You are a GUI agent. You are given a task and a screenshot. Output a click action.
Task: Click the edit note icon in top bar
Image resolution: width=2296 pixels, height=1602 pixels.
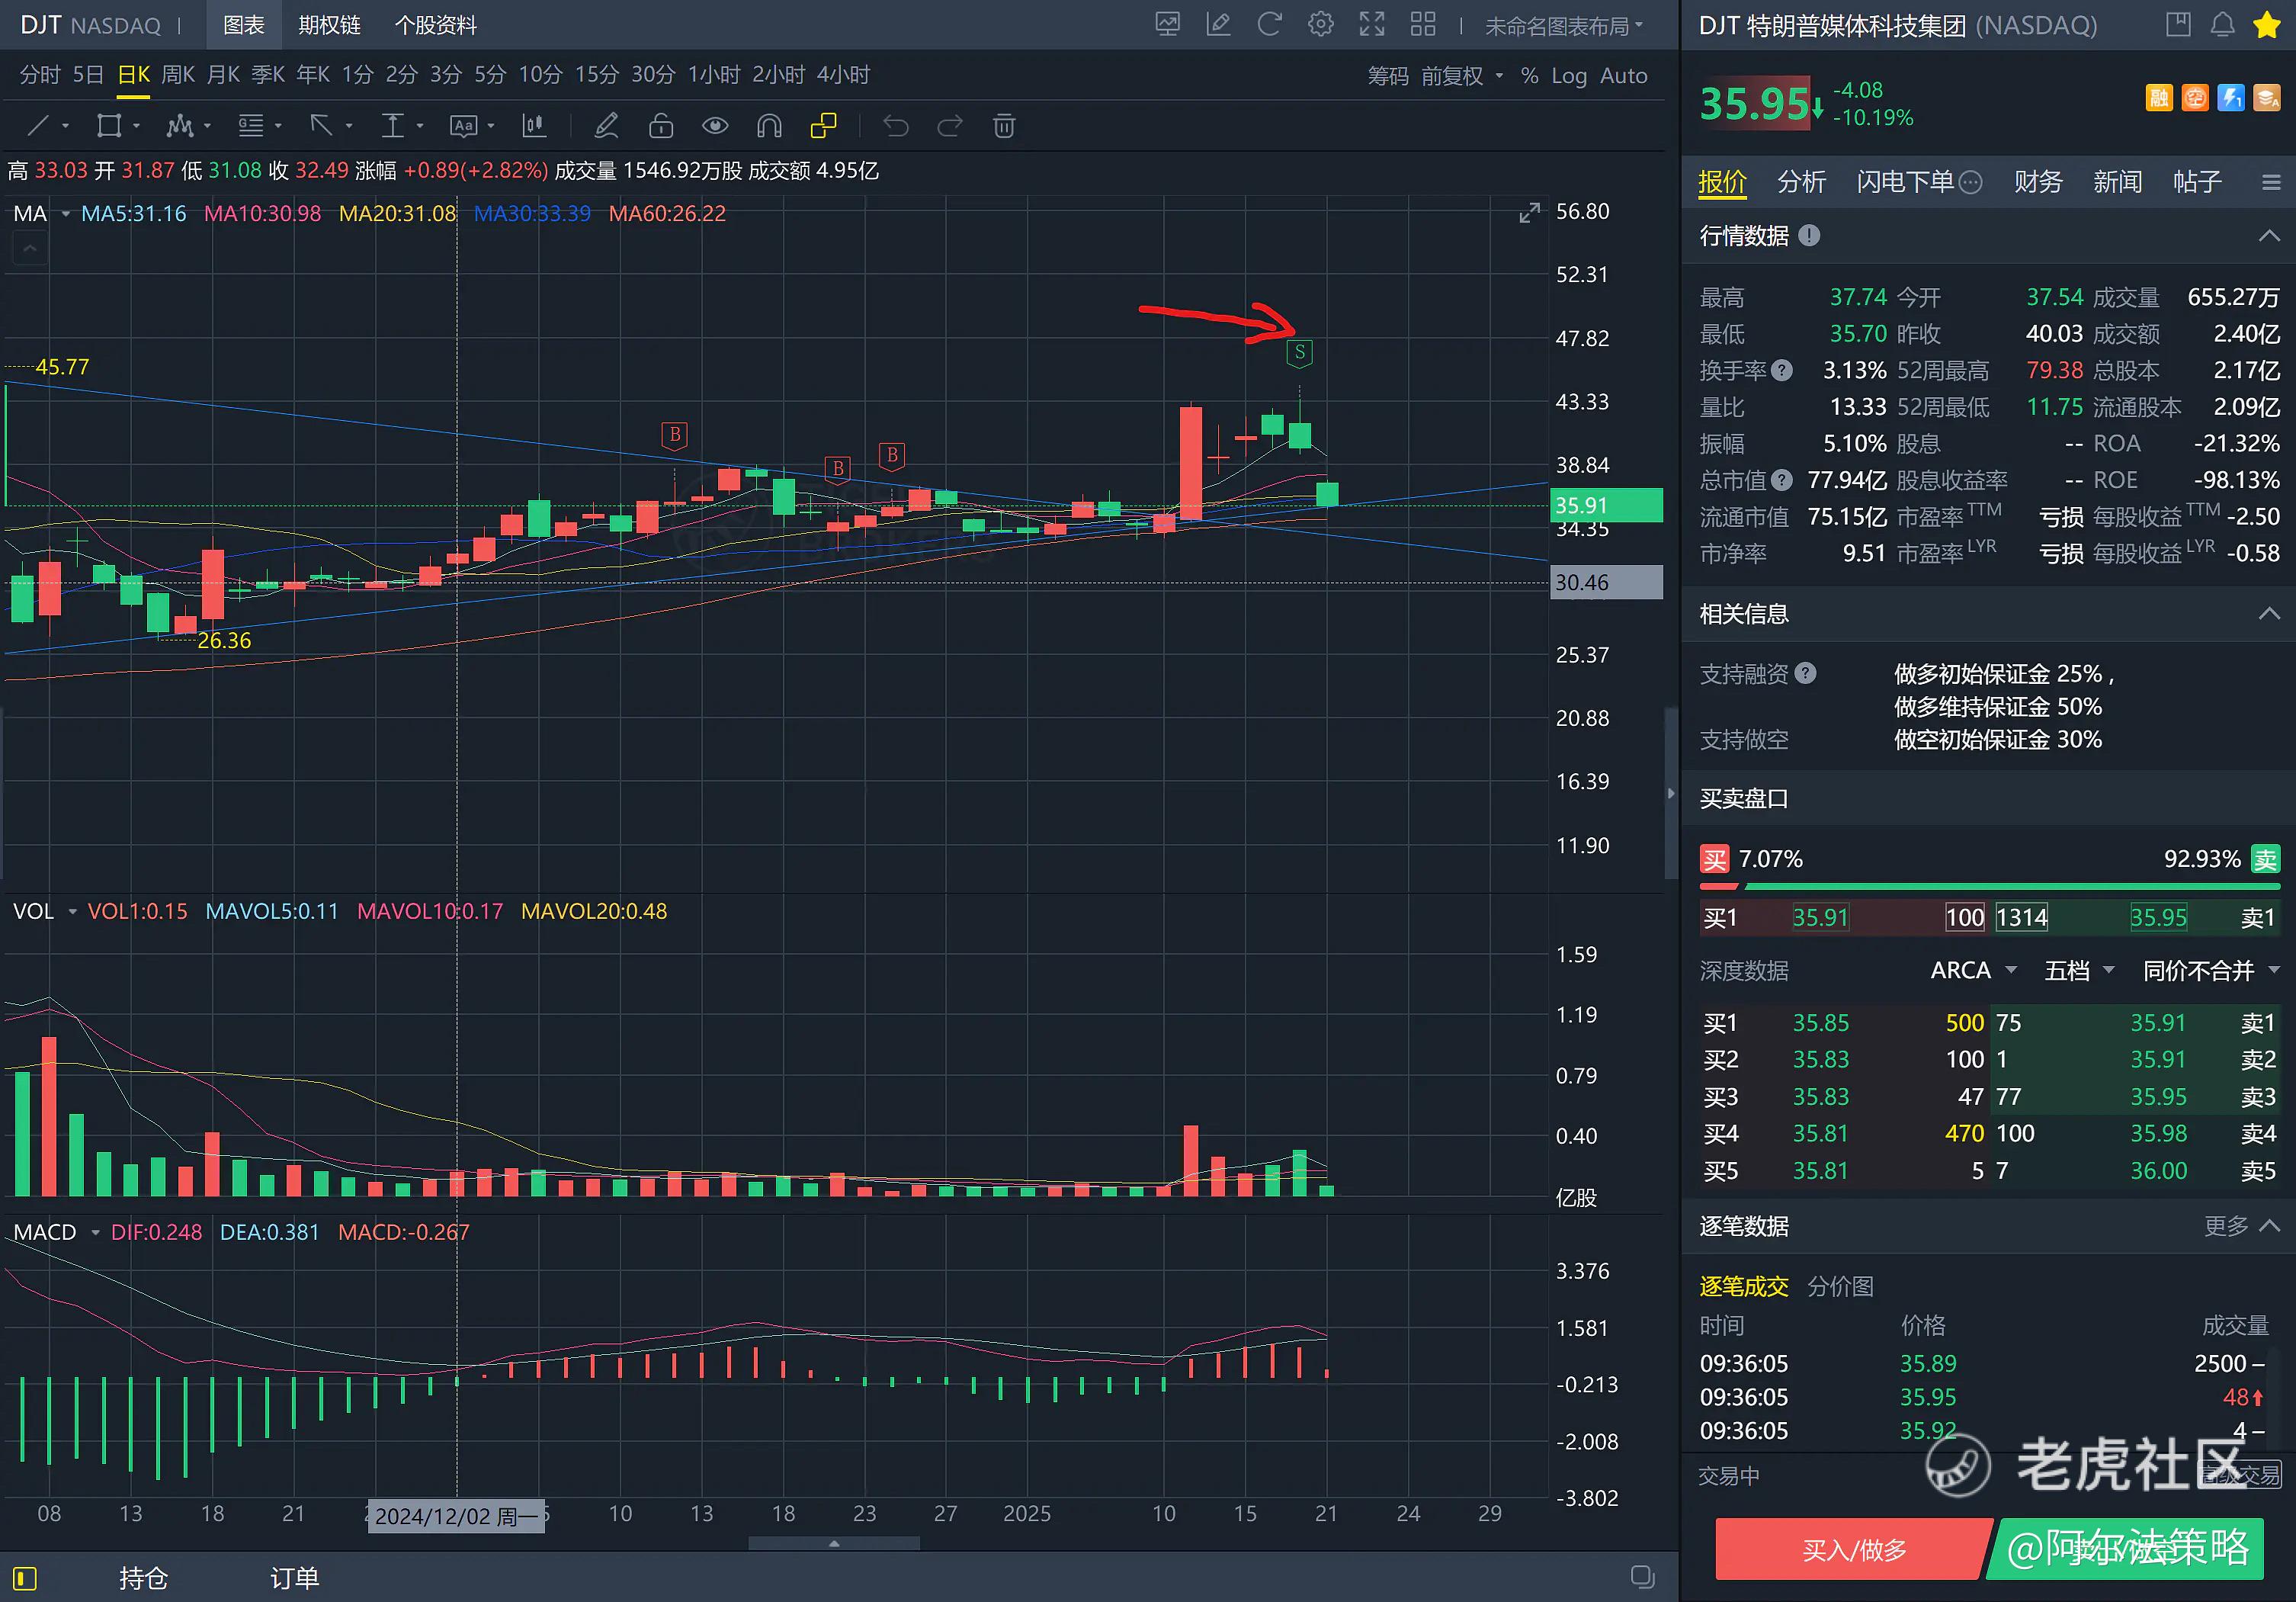click(1218, 24)
